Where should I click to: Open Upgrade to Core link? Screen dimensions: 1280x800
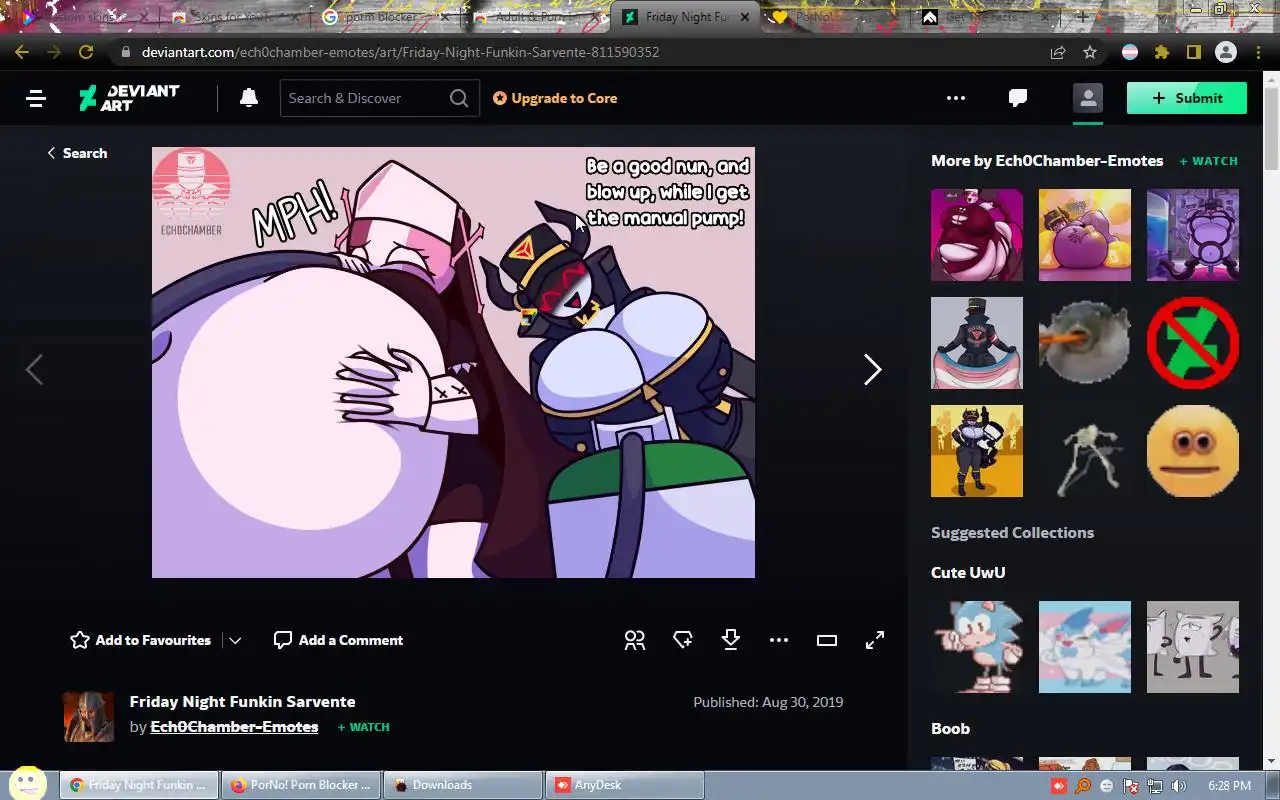click(x=555, y=98)
